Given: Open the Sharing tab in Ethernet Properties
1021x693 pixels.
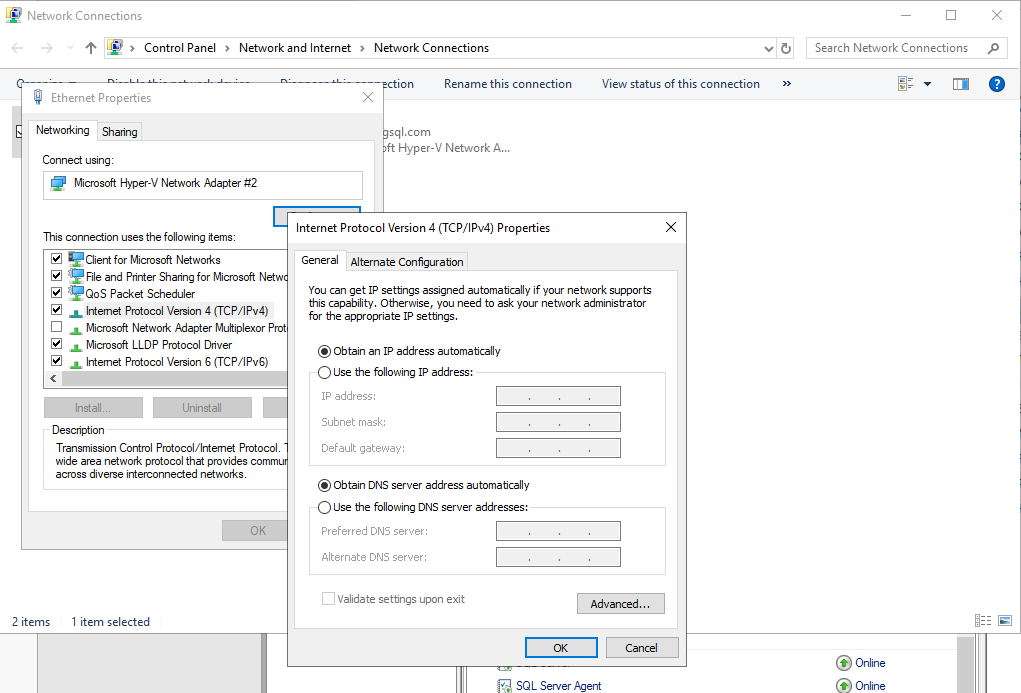Looking at the screenshot, I should pyautogui.click(x=120, y=132).
